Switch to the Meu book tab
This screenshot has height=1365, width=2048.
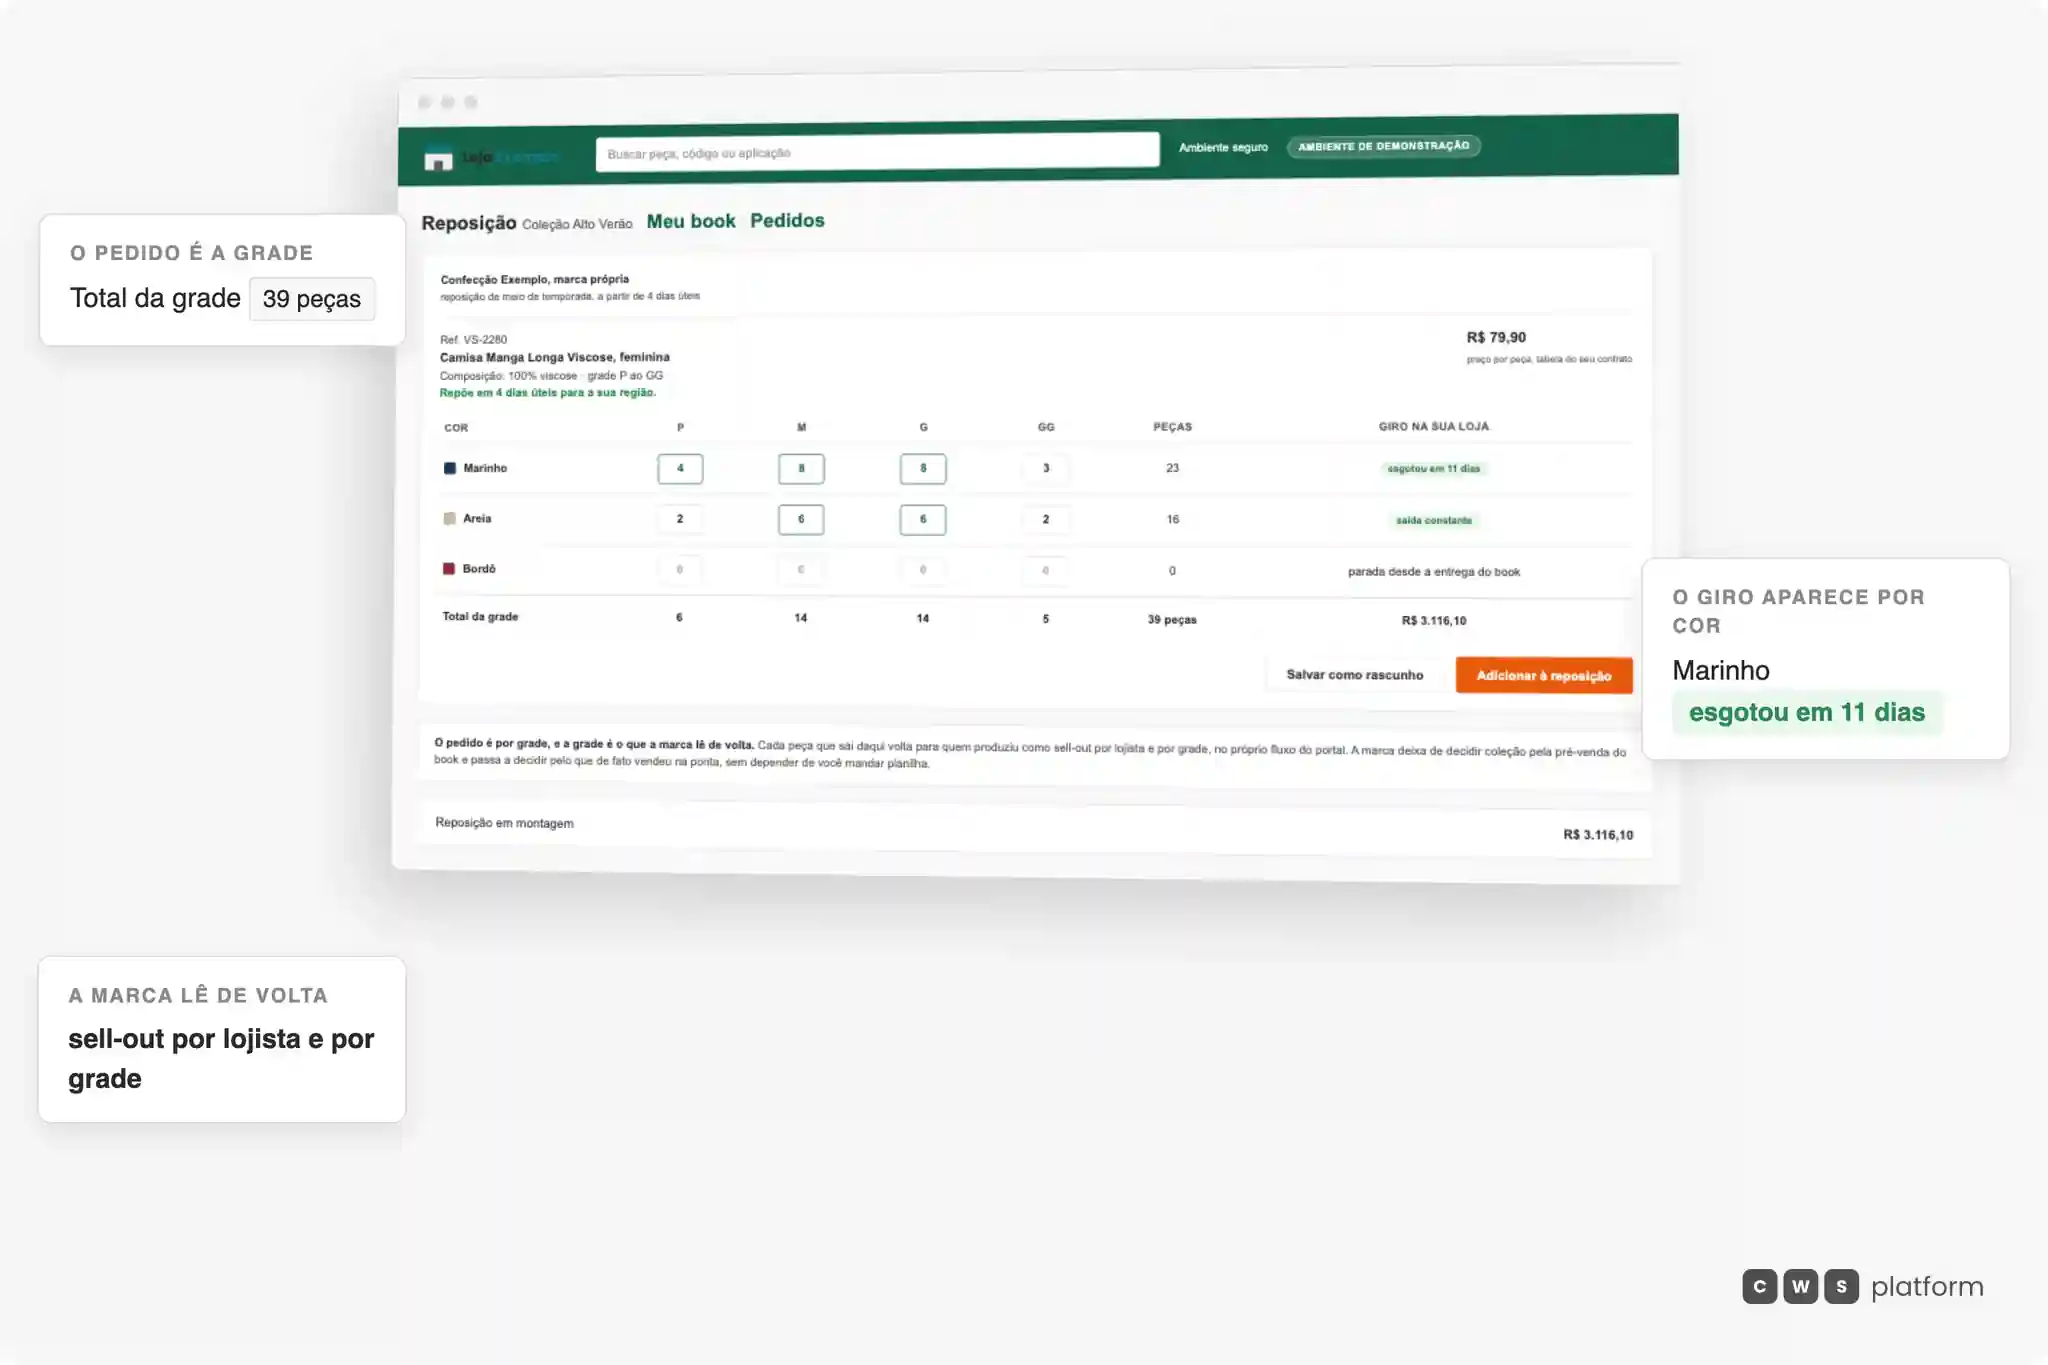[x=691, y=221]
